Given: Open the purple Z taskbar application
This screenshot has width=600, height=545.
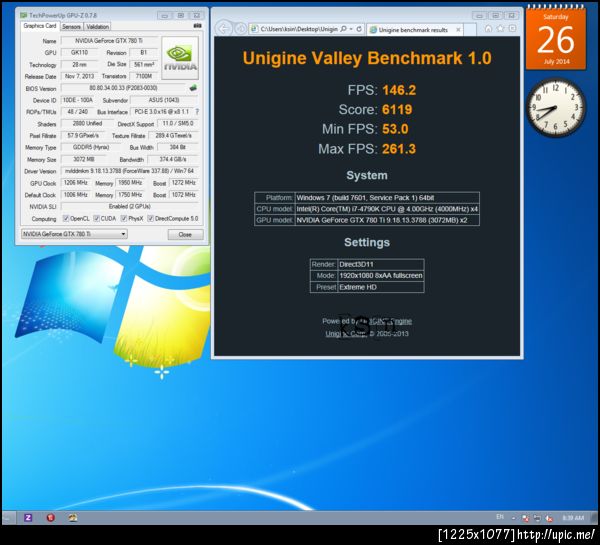Looking at the screenshot, I should 28,517.
